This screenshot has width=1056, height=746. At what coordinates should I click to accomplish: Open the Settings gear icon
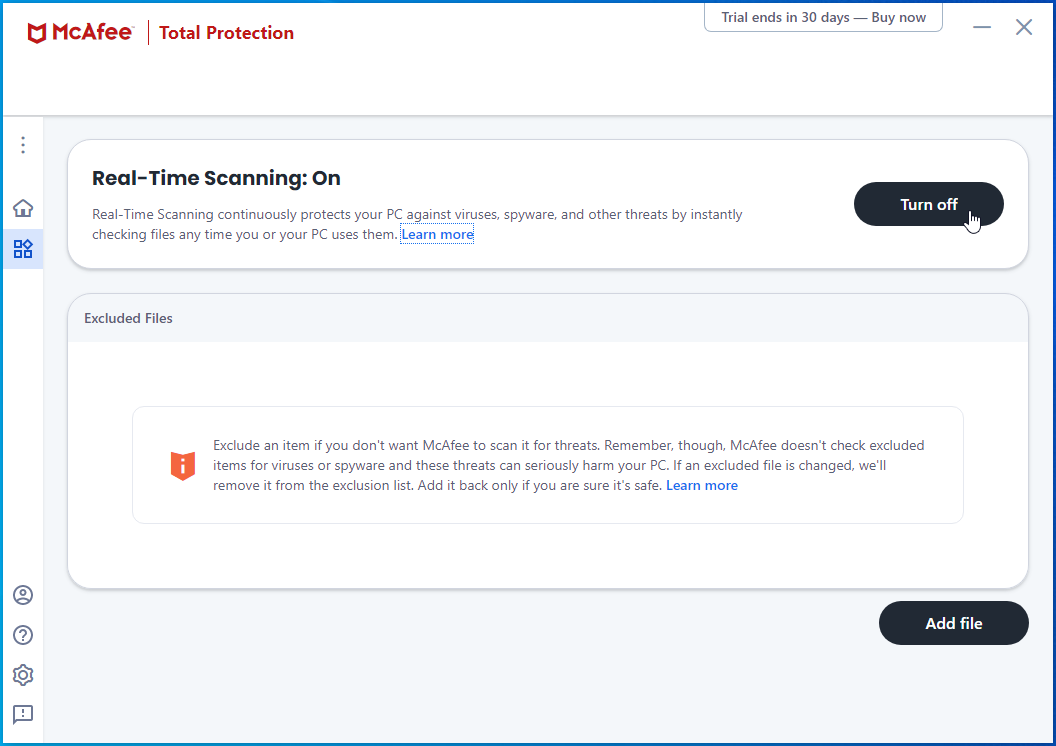(x=23, y=675)
